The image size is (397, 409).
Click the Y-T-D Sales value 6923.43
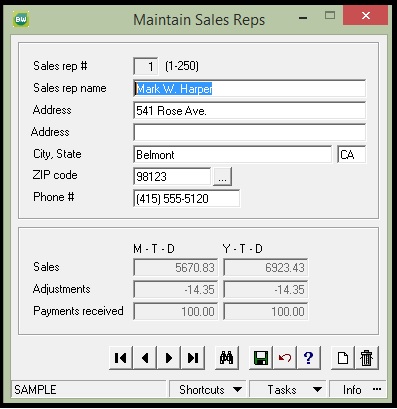[266, 267]
